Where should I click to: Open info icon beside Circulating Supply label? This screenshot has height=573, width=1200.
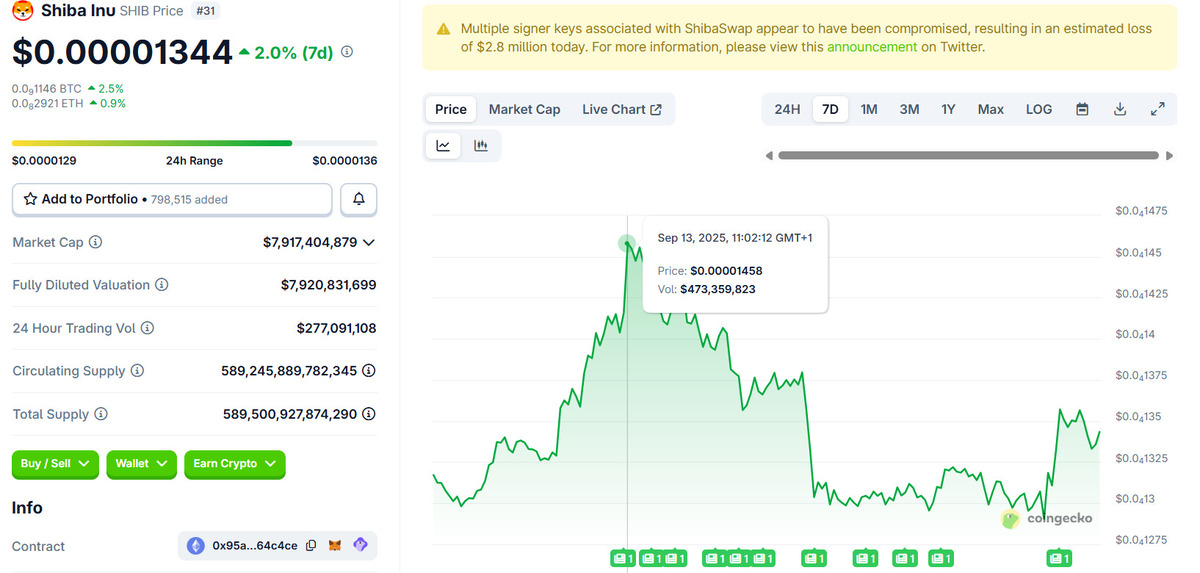pyautogui.click(x=138, y=371)
